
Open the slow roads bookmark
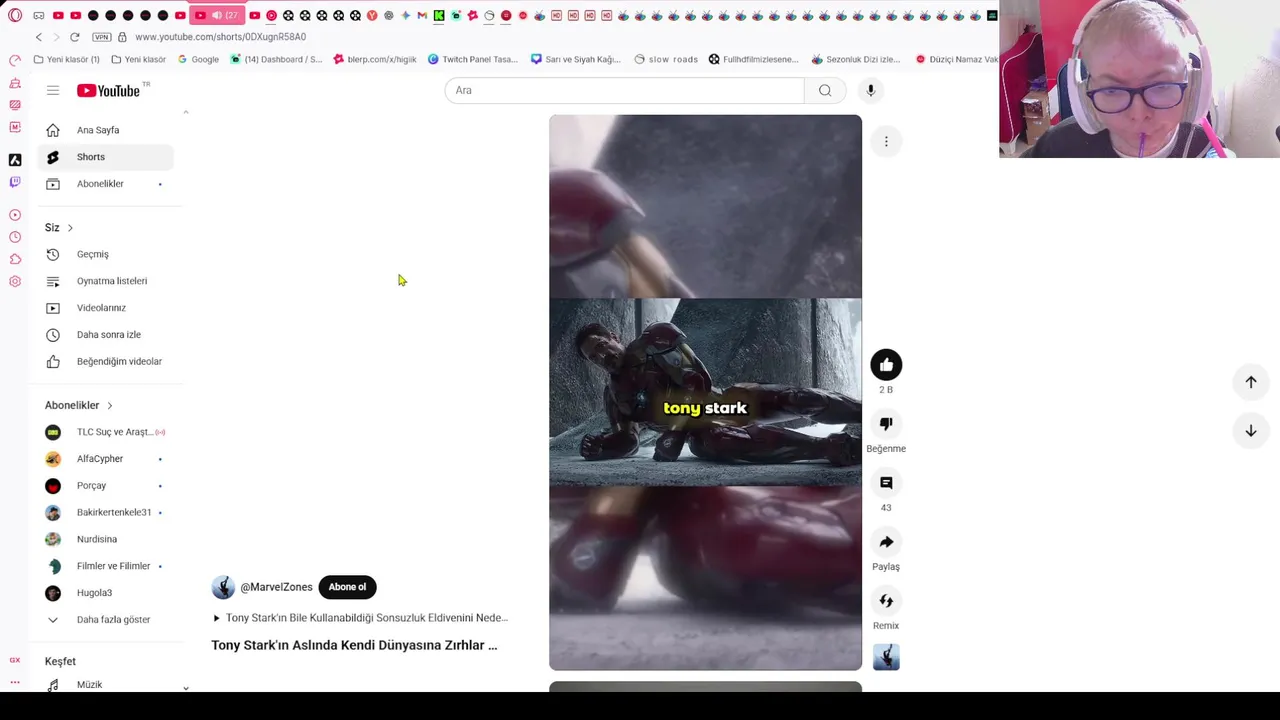click(666, 59)
